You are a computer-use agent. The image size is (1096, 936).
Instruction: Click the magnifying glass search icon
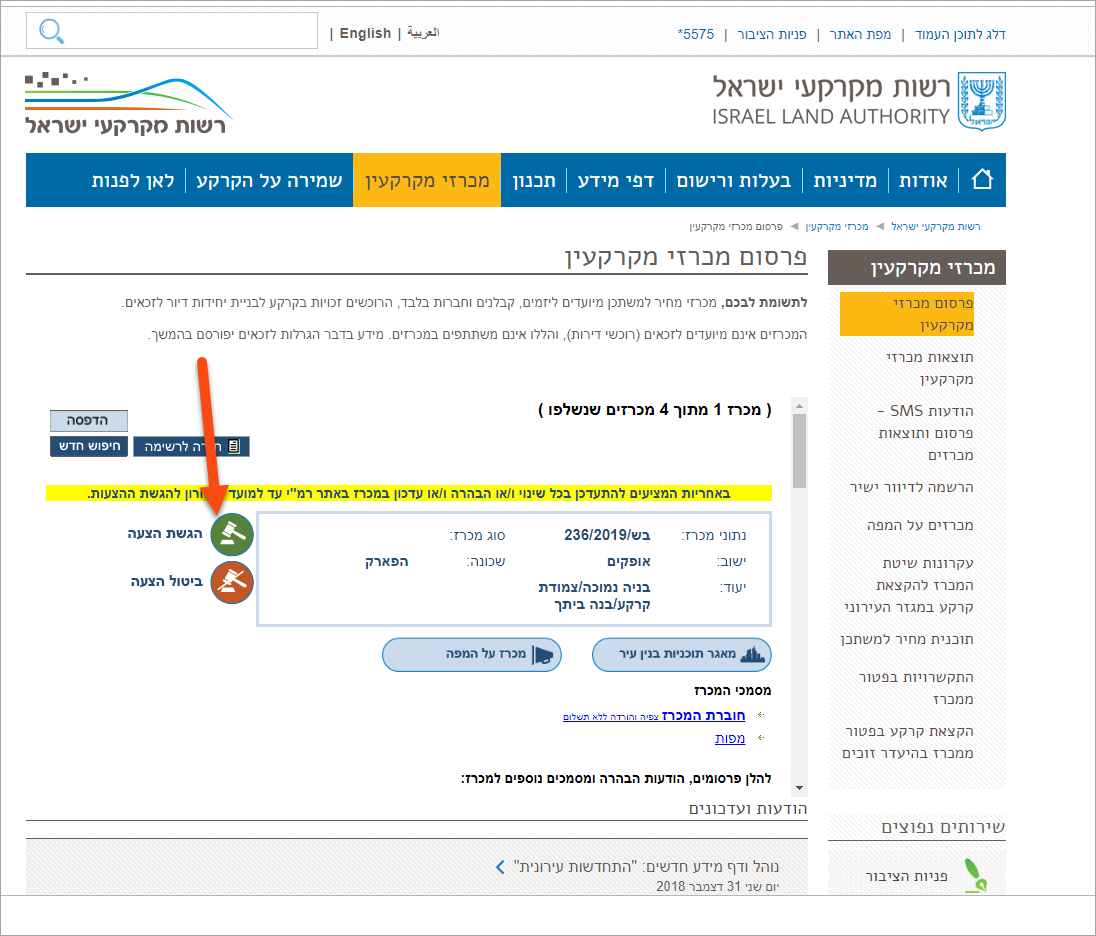pos(51,32)
